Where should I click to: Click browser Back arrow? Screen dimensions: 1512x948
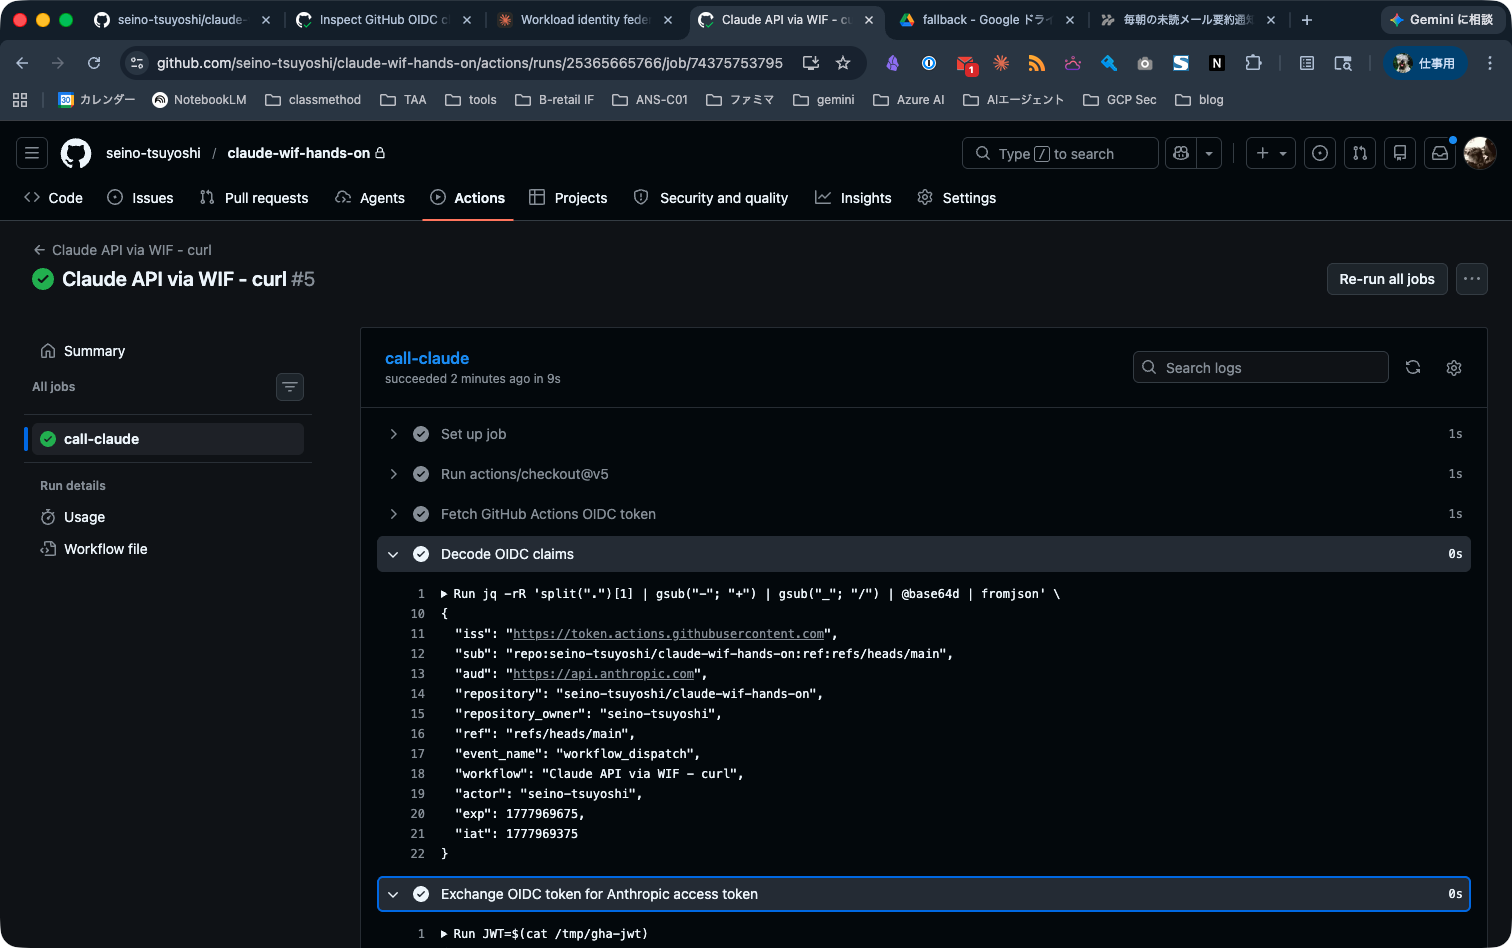click(22, 63)
